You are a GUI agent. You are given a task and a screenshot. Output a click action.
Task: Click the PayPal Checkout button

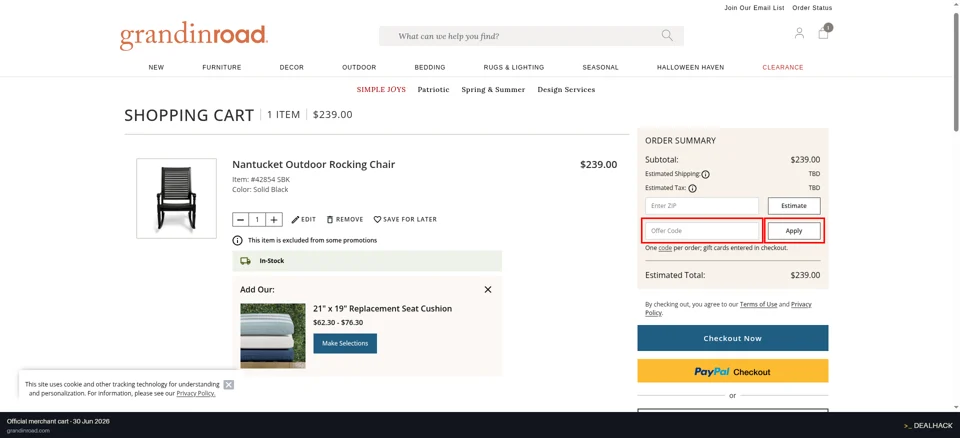(x=732, y=371)
